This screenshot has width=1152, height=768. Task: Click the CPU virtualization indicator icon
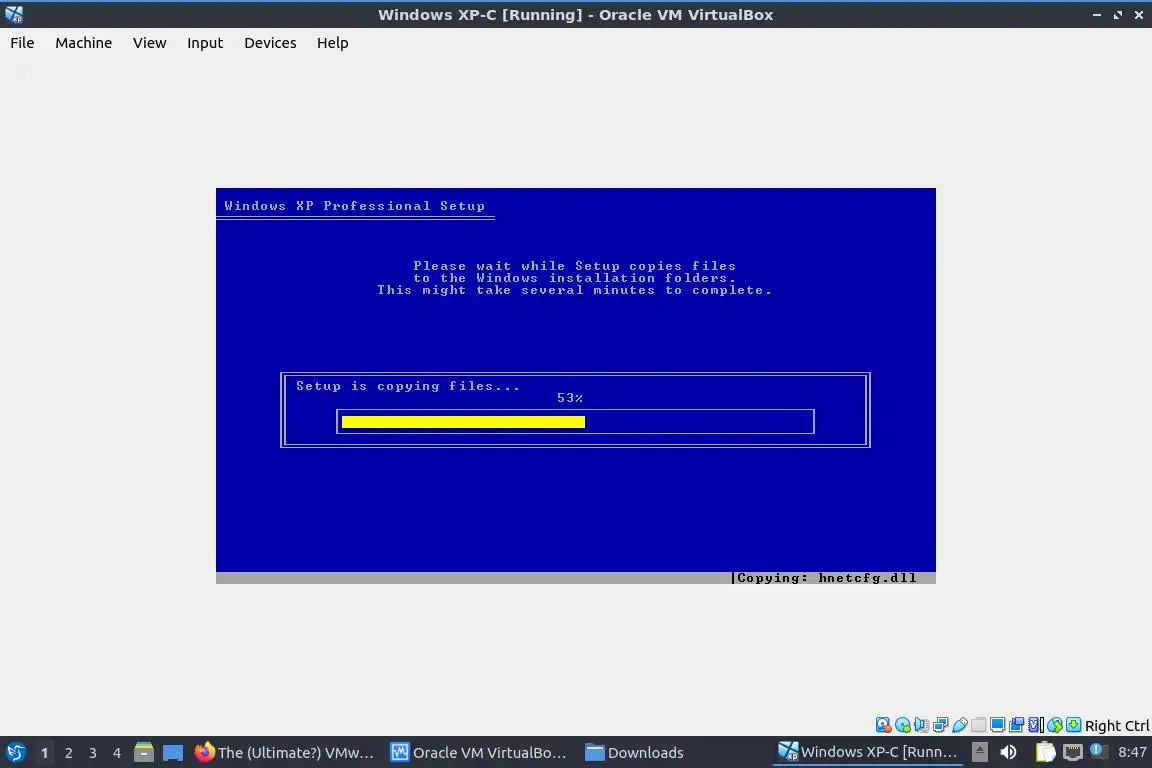click(x=1036, y=725)
